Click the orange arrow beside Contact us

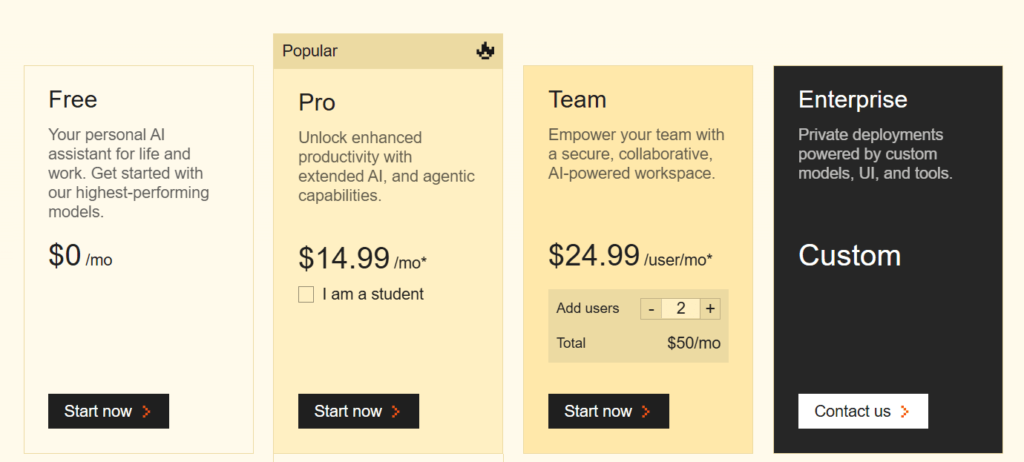(x=904, y=411)
